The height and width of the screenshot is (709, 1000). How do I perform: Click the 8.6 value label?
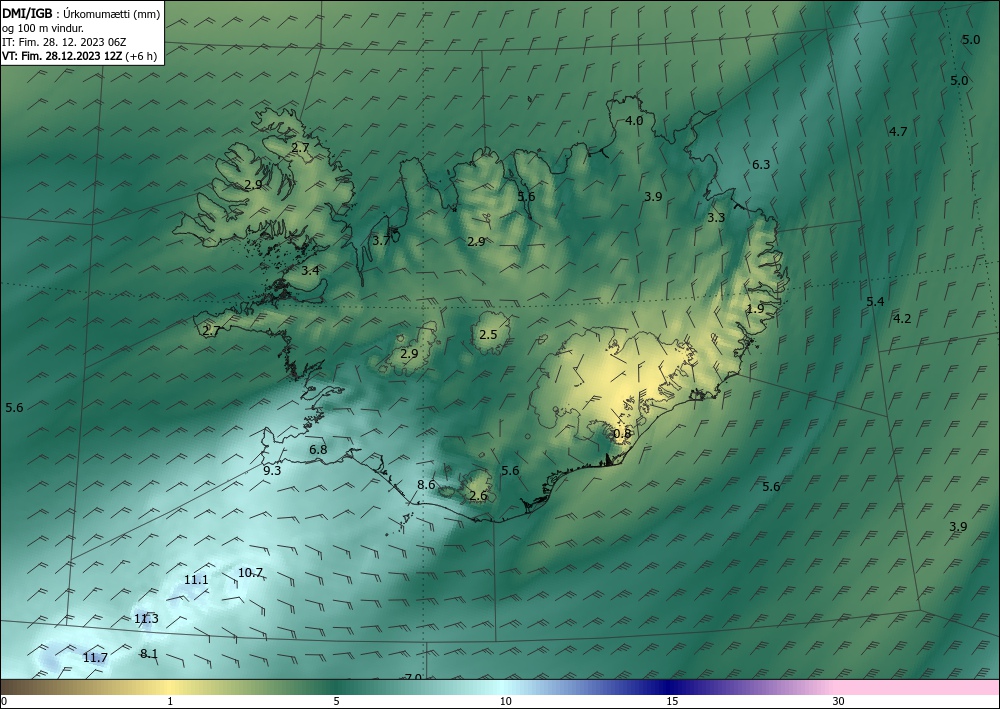point(426,485)
